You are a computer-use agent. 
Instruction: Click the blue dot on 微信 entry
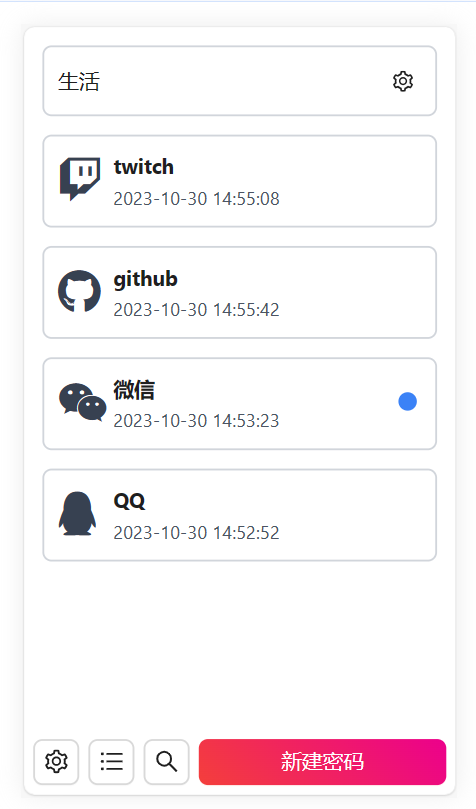pyautogui.click(x=407, y=401)
